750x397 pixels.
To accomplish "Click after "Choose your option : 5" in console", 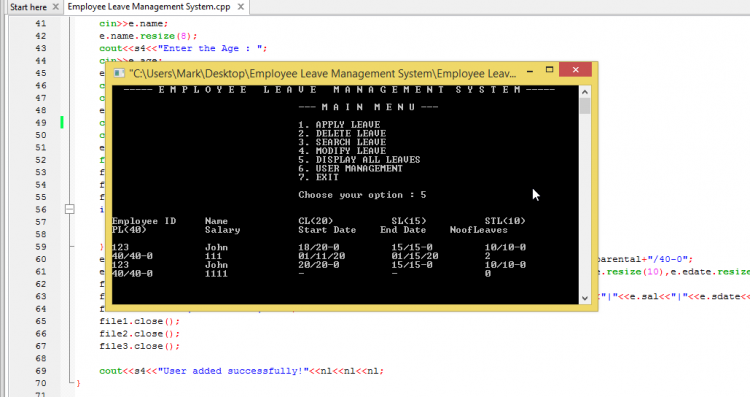I will (429, 195).
